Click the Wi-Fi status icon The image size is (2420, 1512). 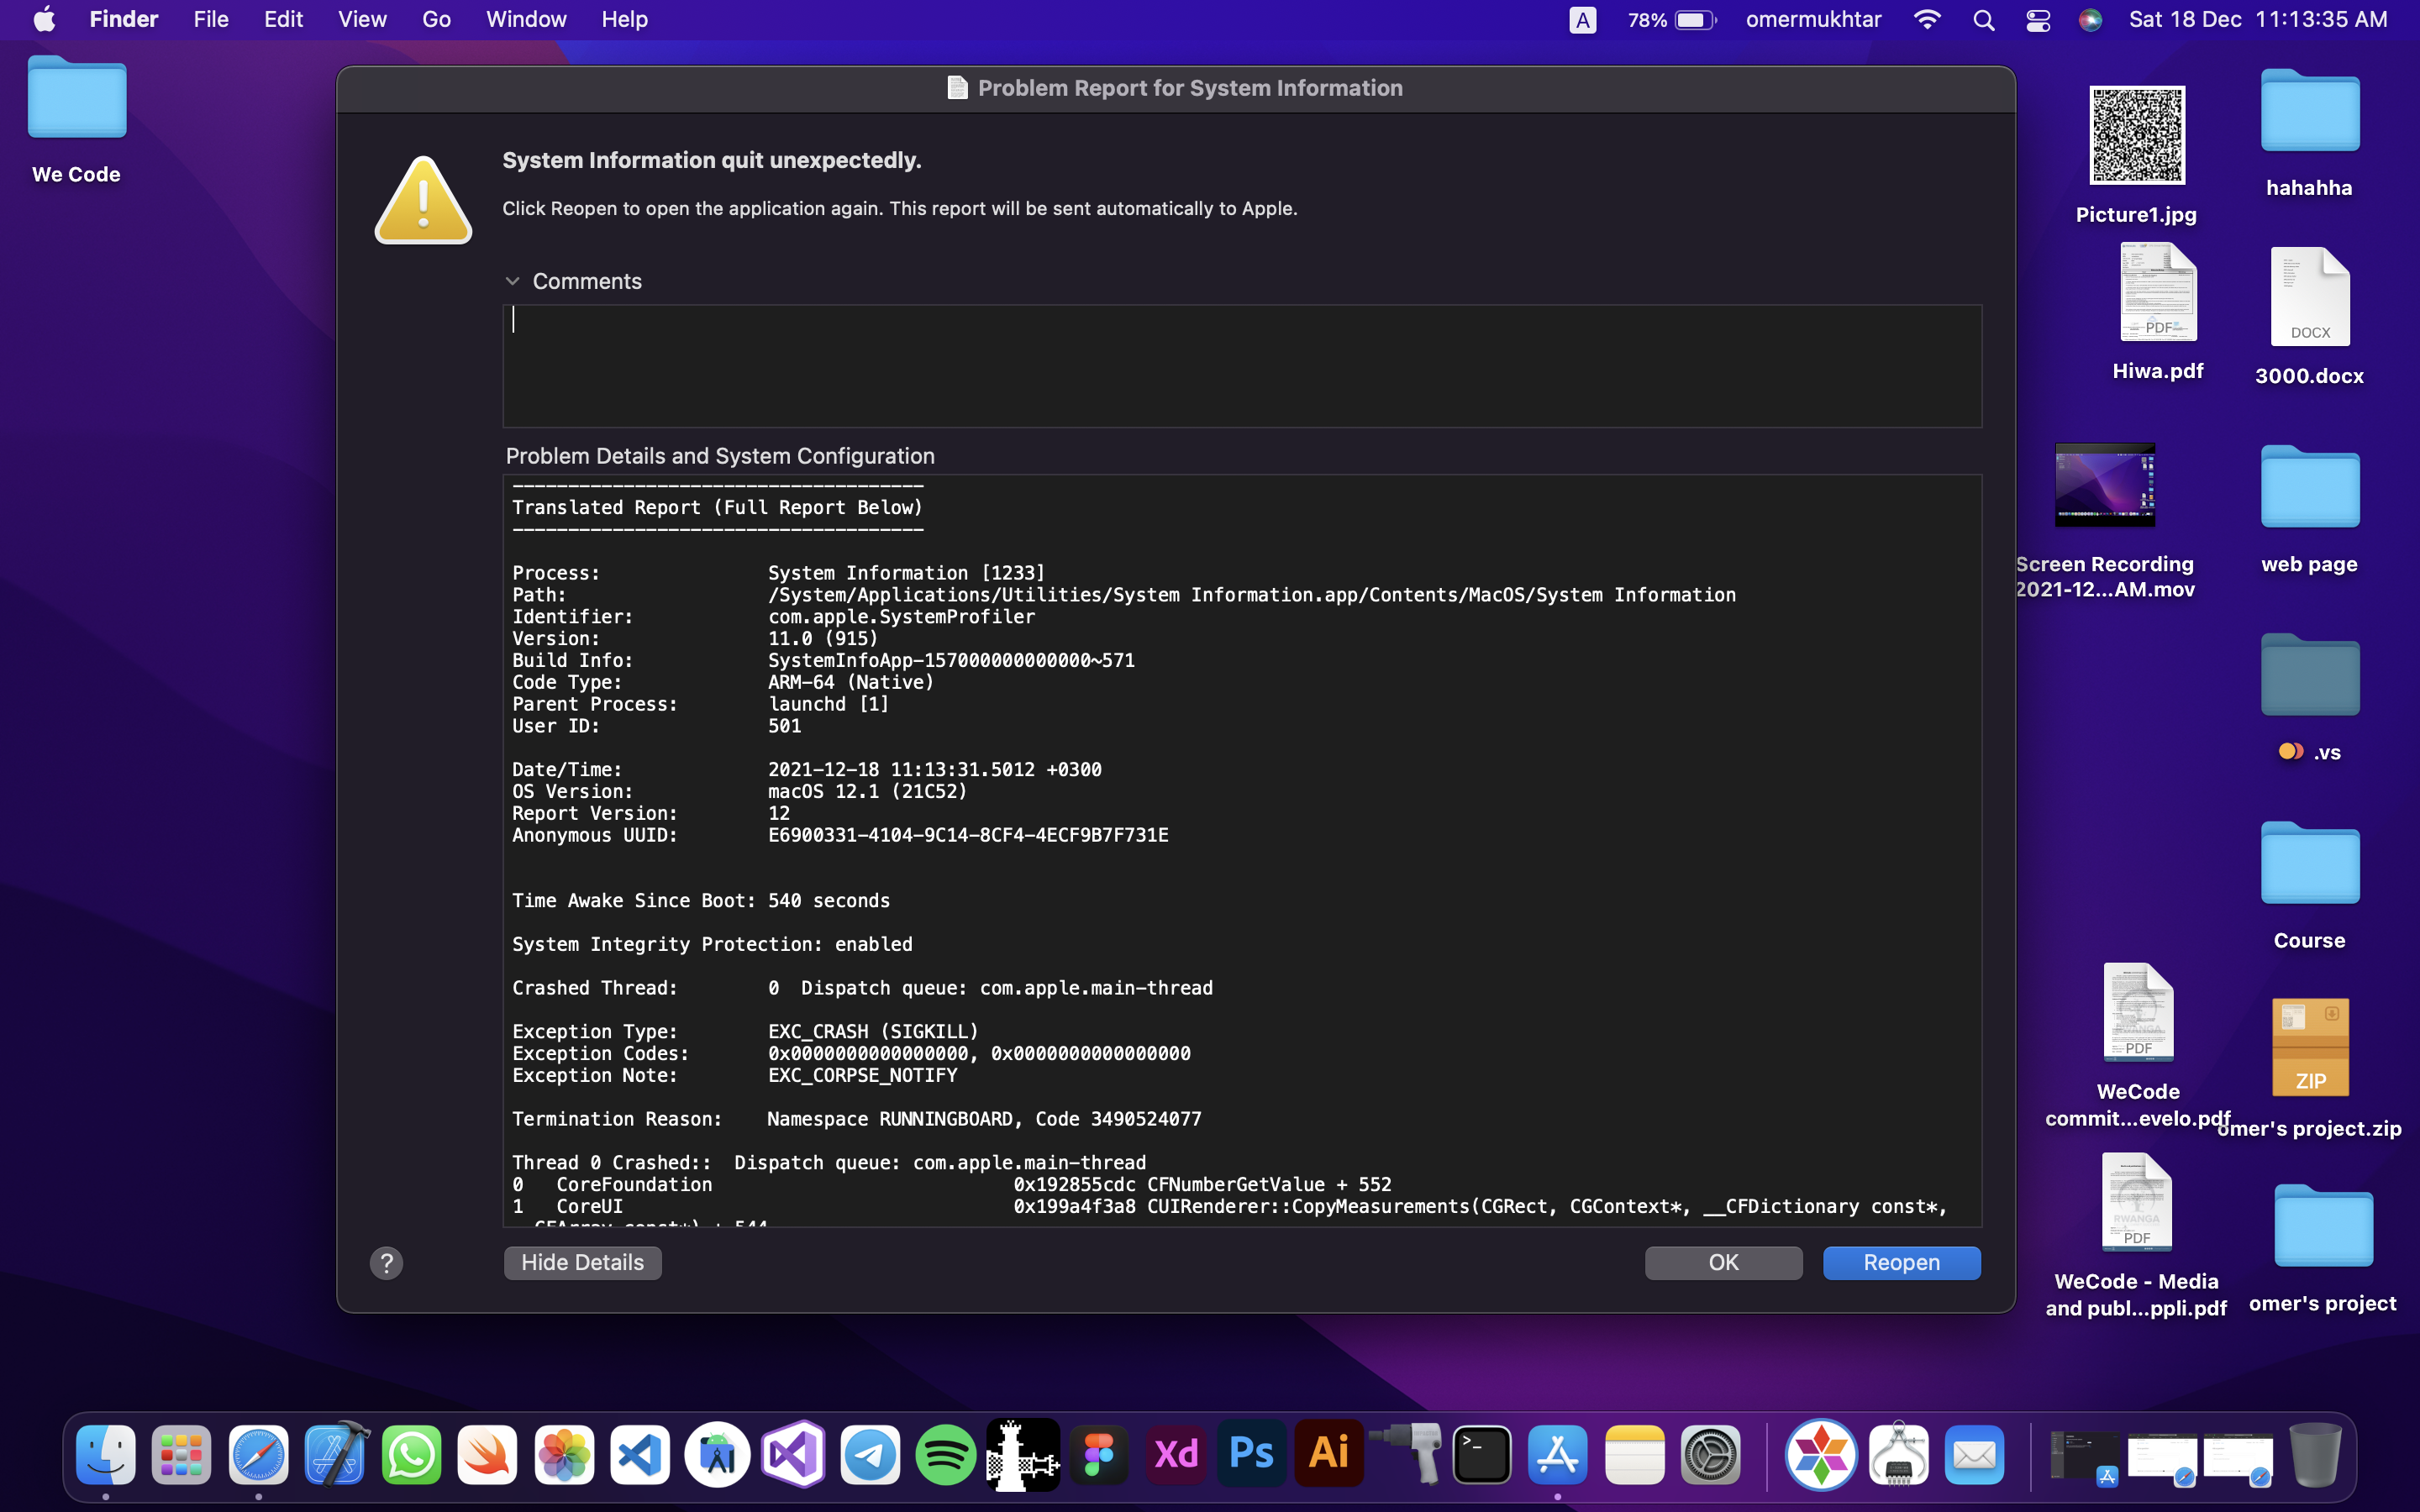pyautogui.click(x=1926, y=20)
